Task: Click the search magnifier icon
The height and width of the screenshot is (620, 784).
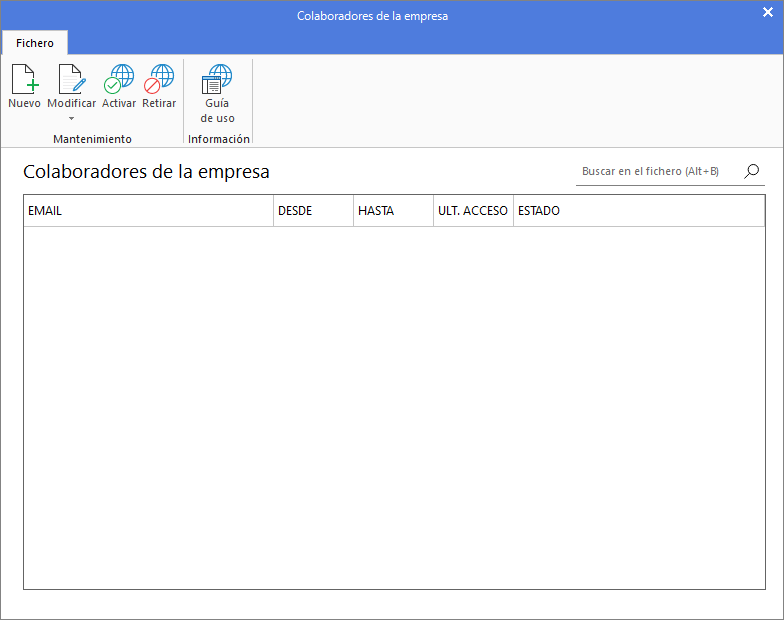Action: (x=752, y=172)
